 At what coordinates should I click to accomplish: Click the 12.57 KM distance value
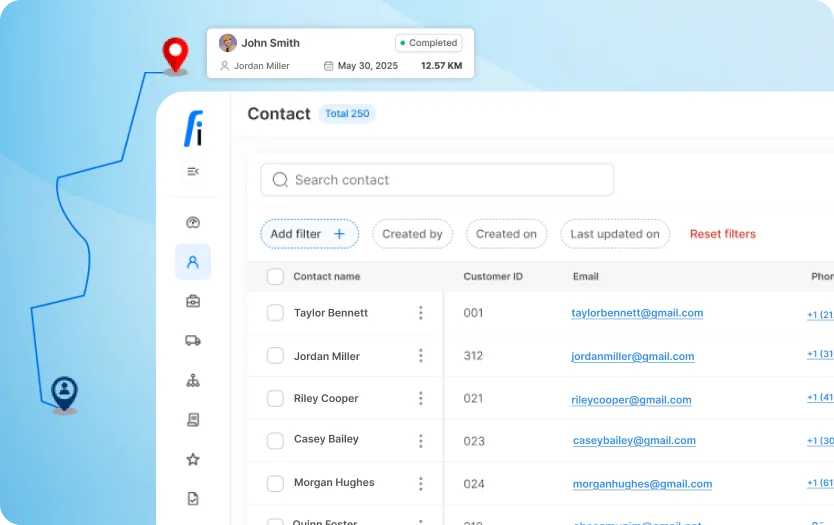coord(441,66)
